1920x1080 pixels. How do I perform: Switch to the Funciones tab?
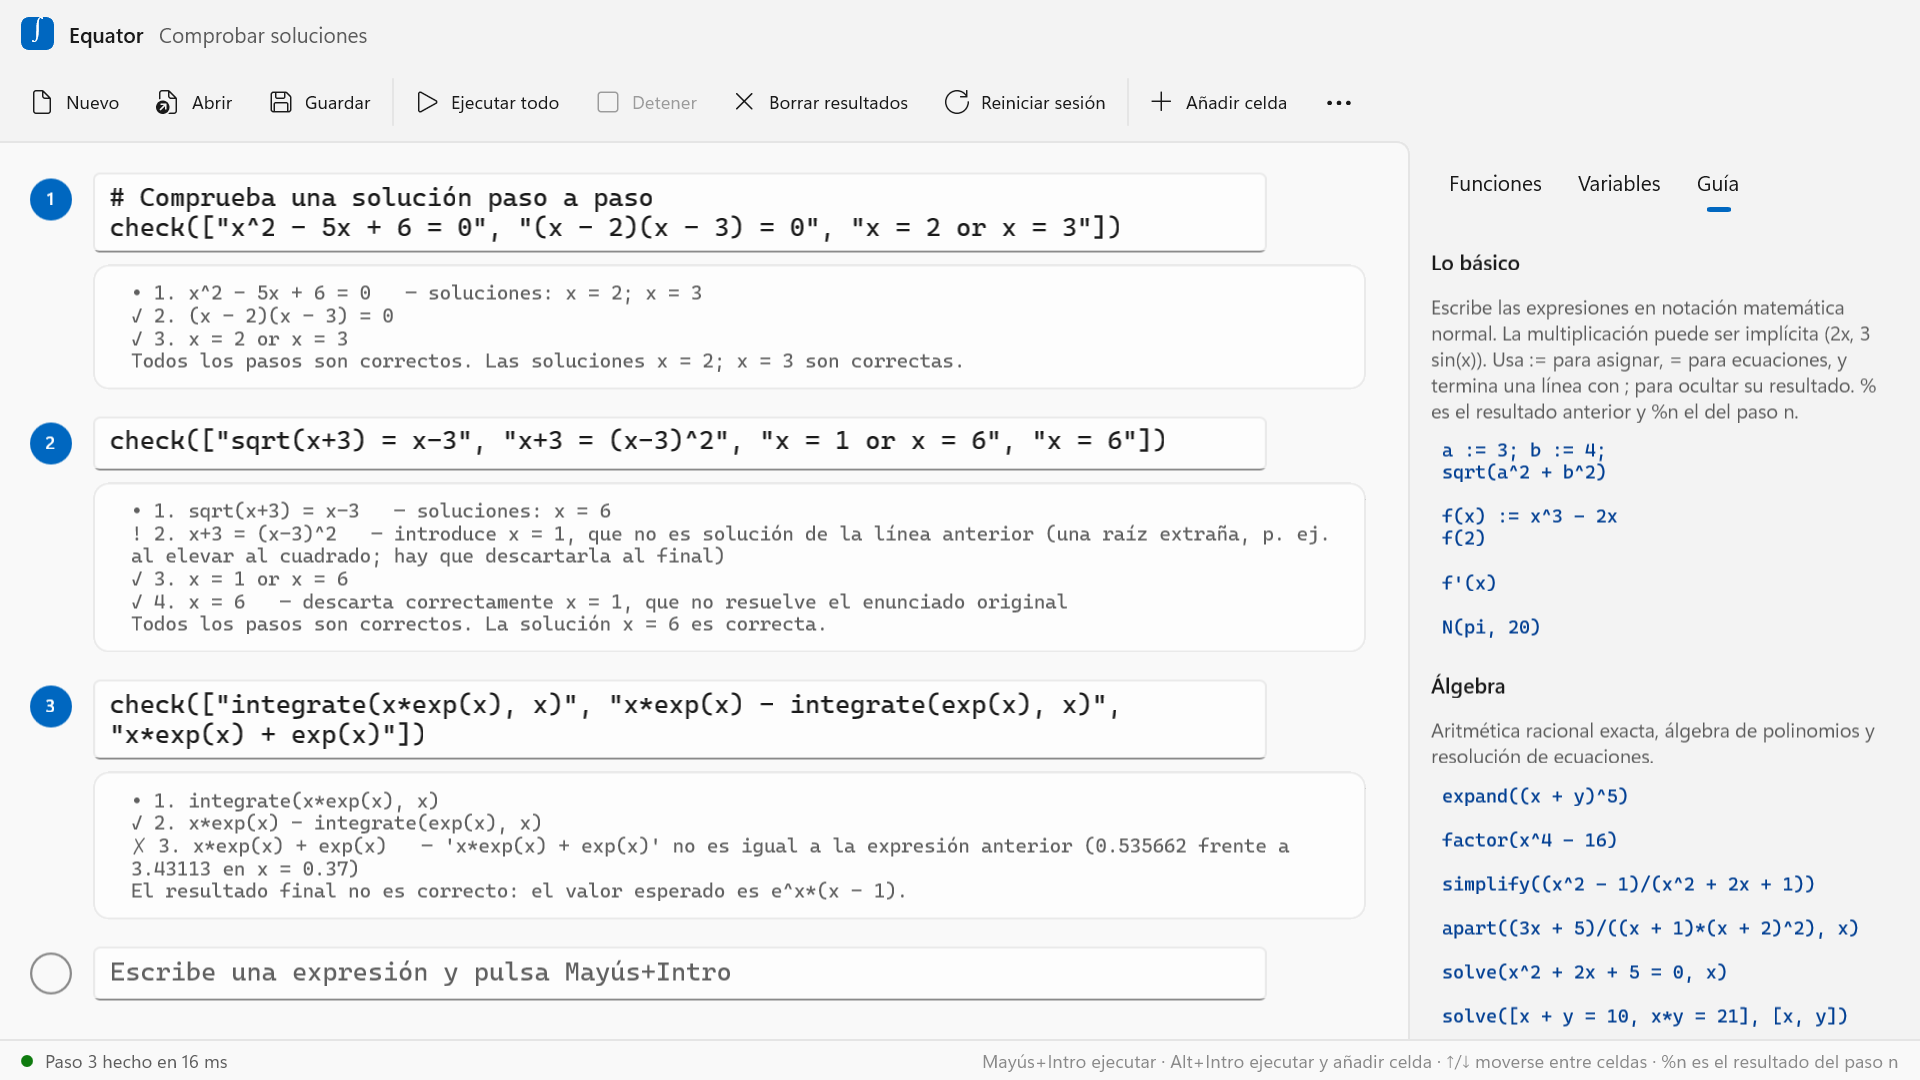tap(1495, 184)
